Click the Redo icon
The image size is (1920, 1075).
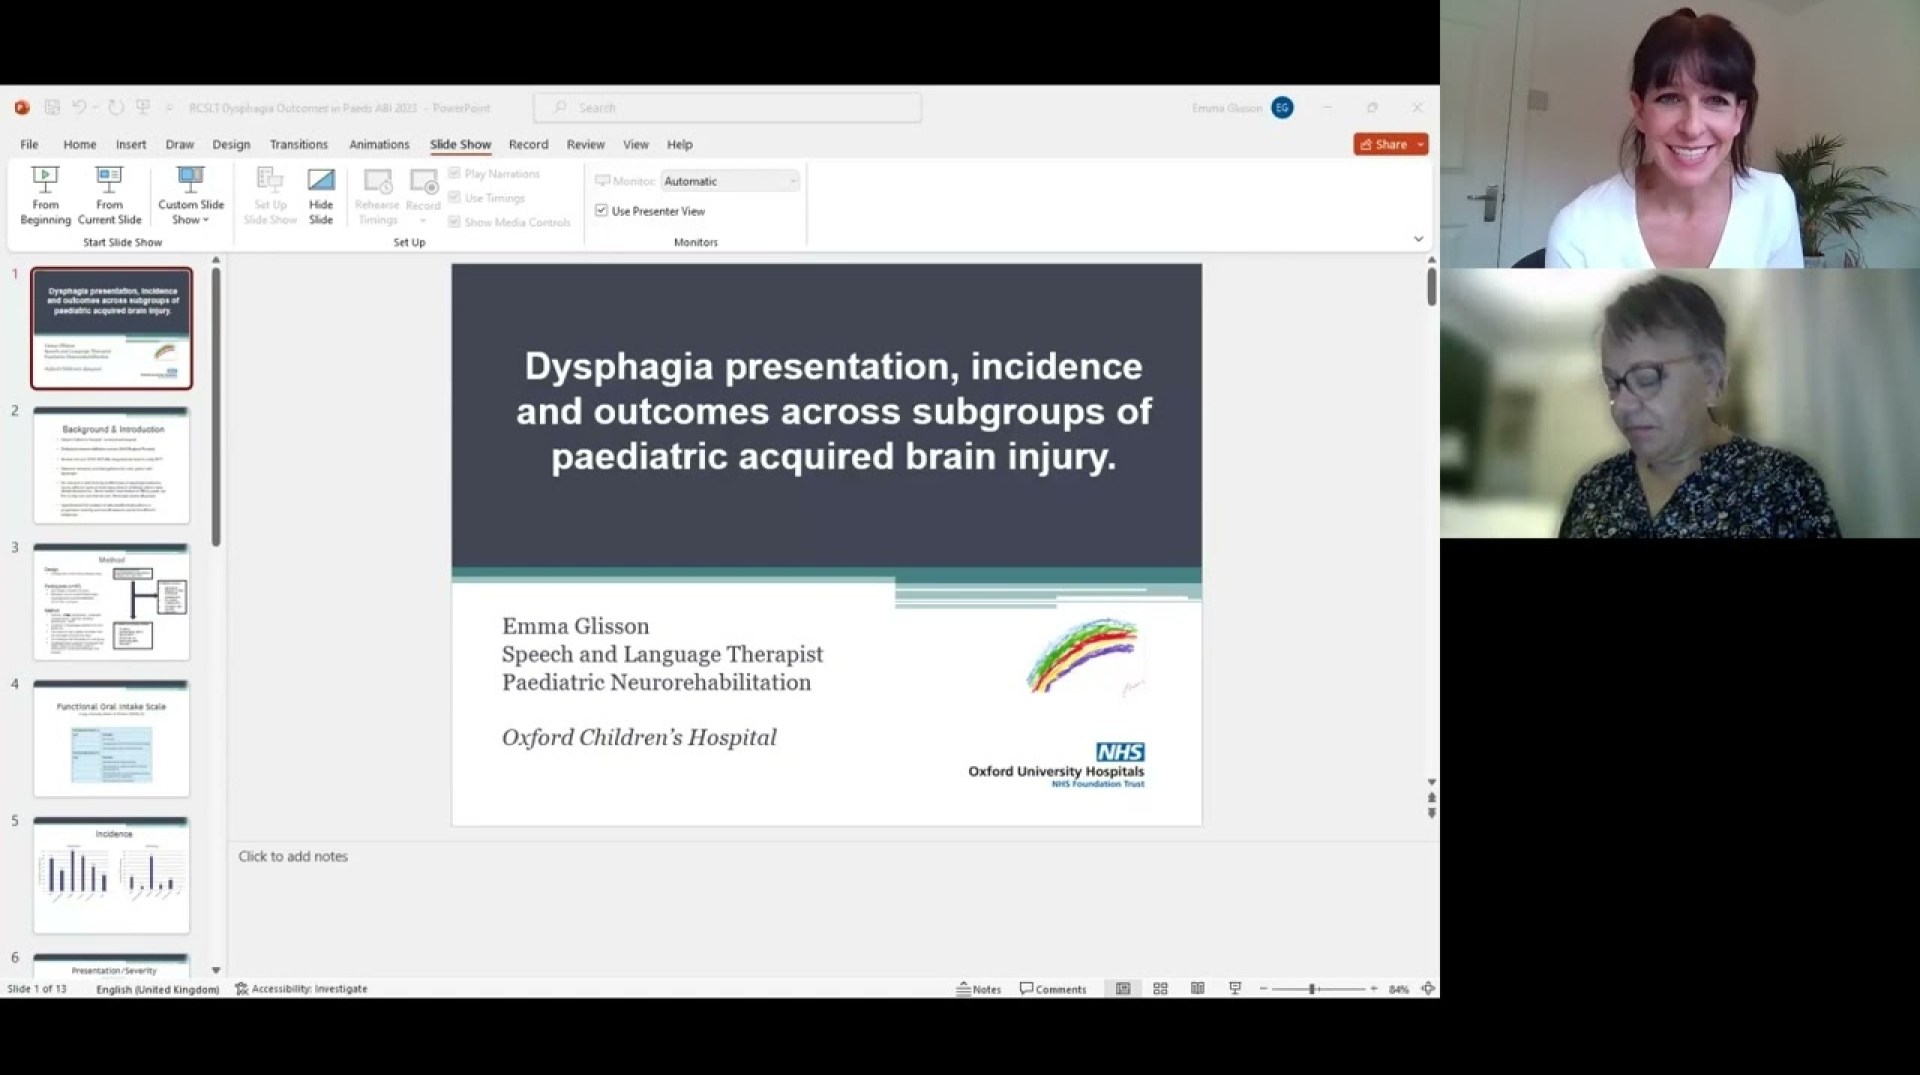click(116, 107)
